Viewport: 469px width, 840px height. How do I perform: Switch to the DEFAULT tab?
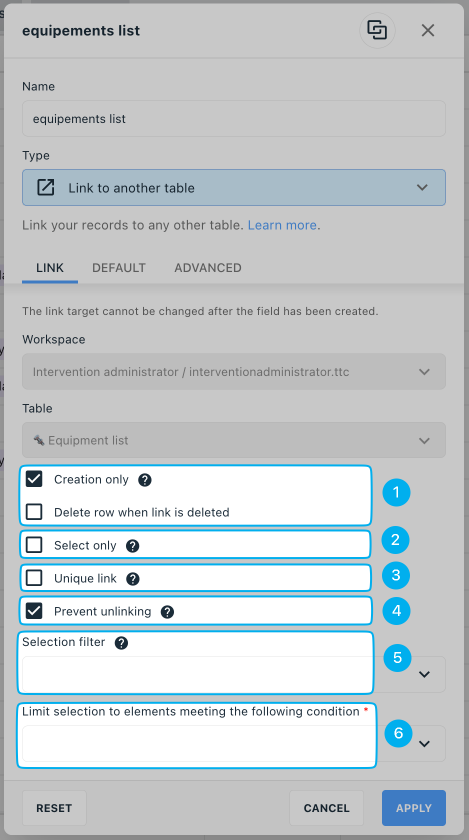[119, 267]
